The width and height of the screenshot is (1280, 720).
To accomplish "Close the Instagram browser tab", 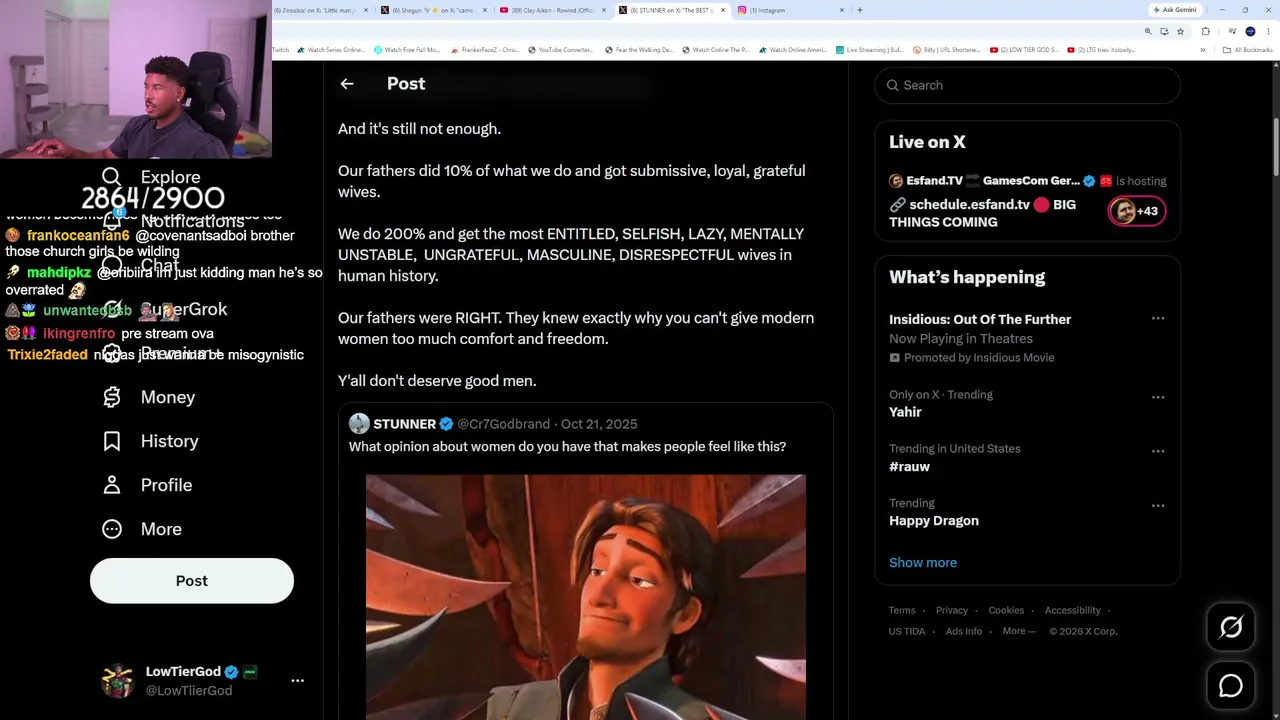I will pyautogui.click(x=842, y=10).
